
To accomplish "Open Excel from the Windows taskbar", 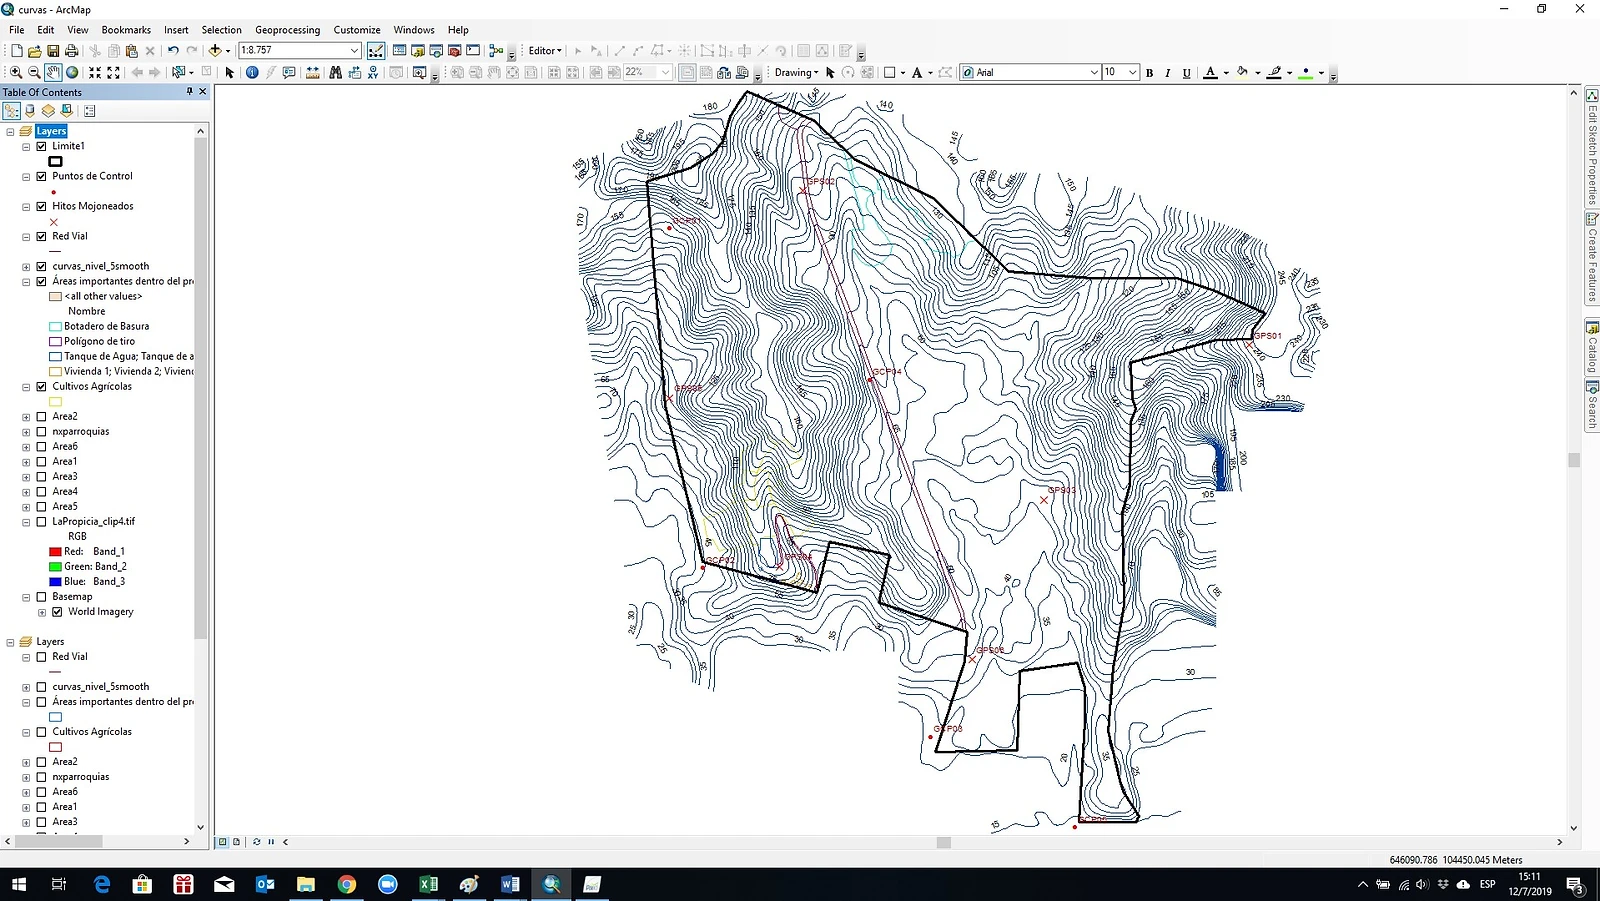I will coord(428,884).
